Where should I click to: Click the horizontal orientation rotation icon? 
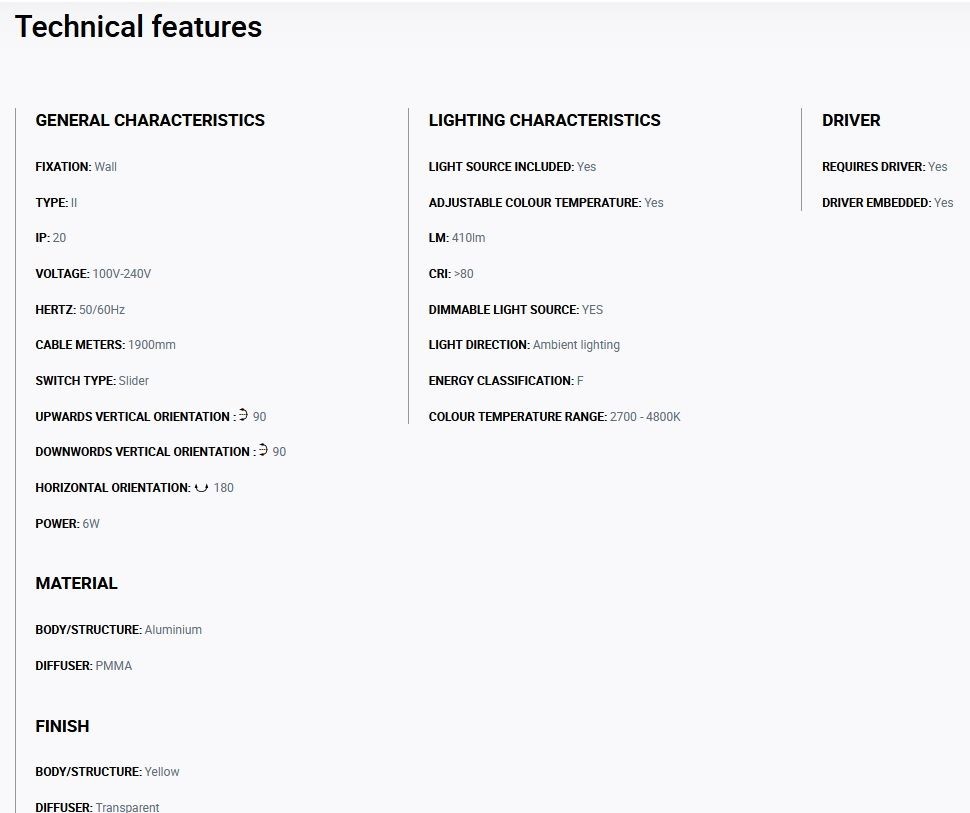[x=201, y=488]
